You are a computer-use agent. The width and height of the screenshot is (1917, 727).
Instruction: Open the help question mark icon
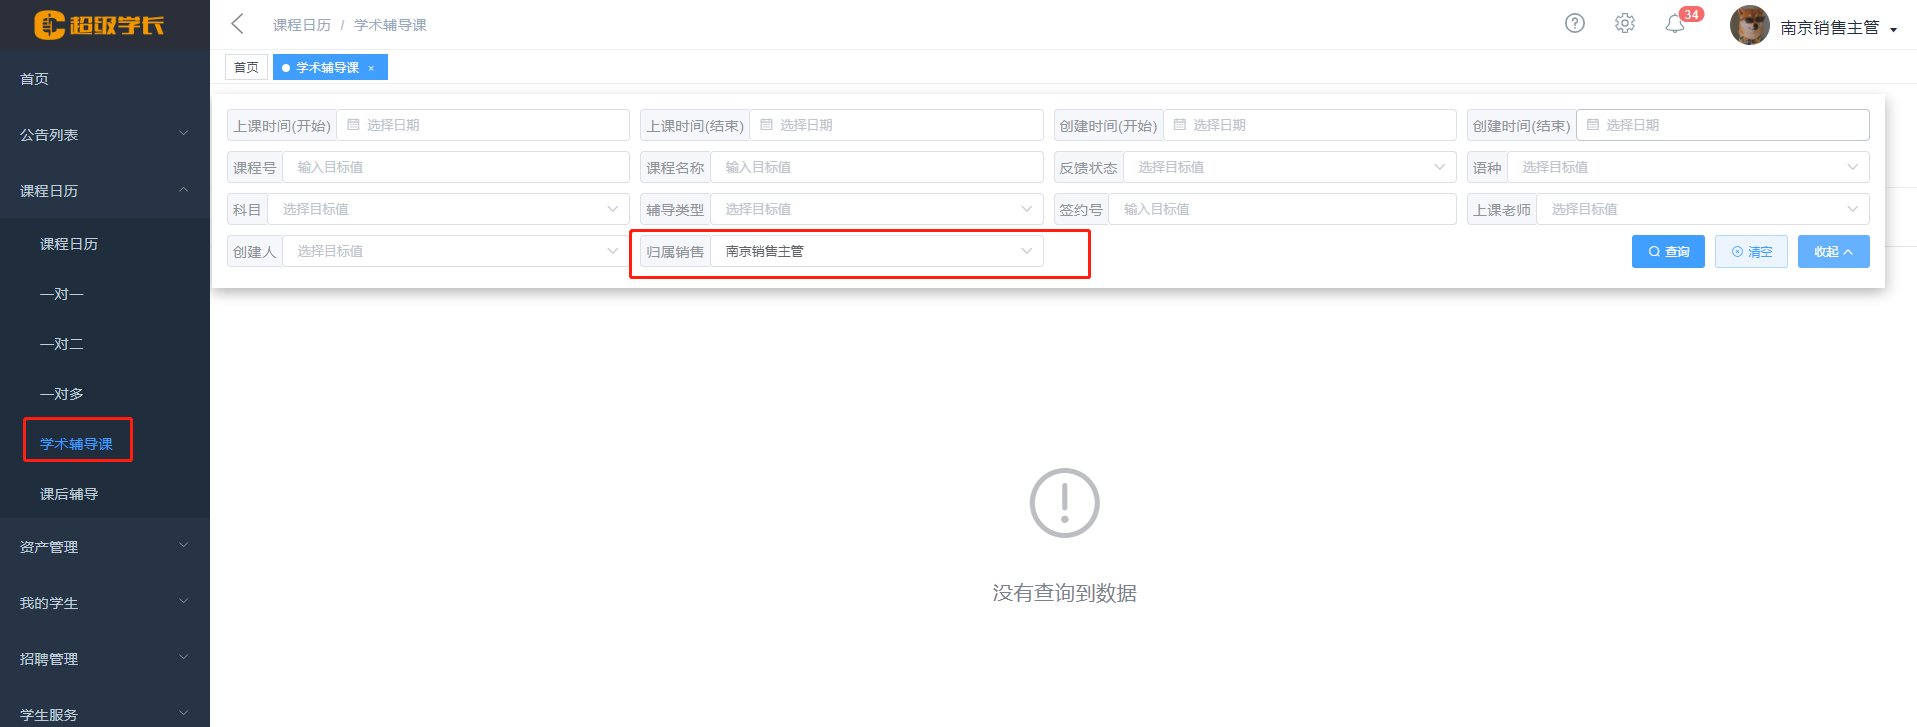[x=1575, y=23]
